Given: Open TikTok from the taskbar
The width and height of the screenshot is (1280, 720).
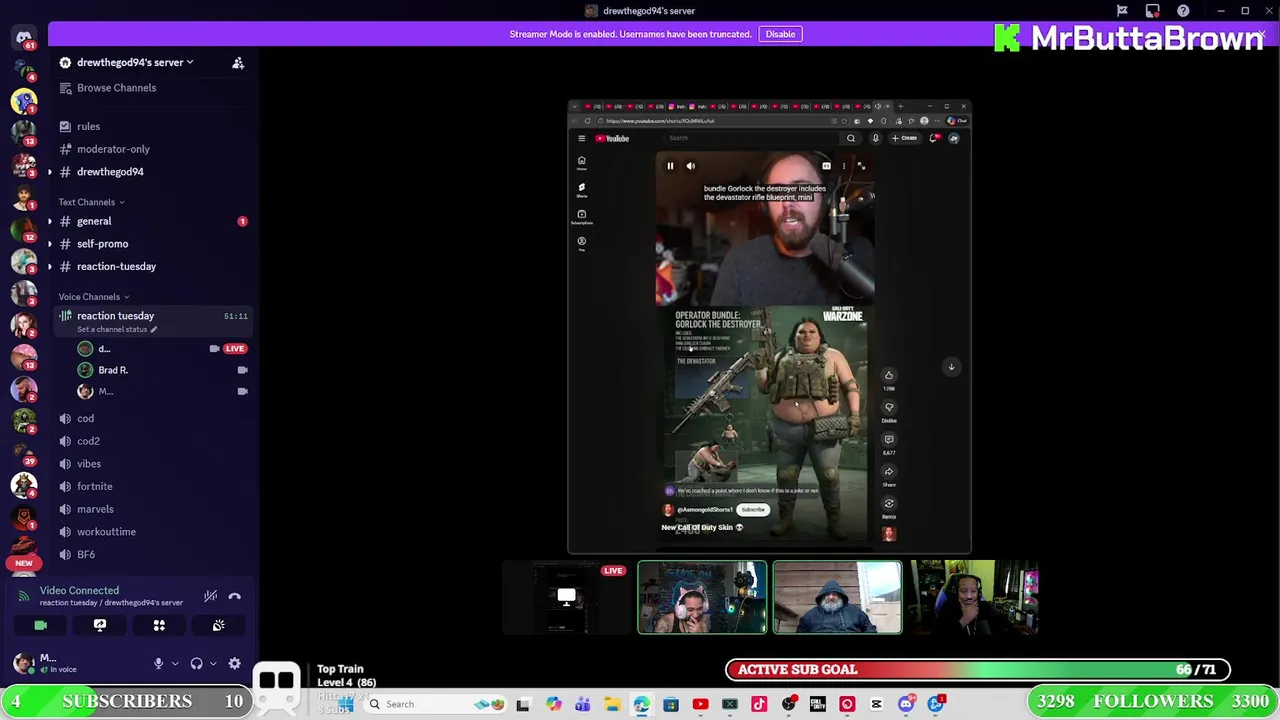Looking at the screenshot, I should coord(759,704).
